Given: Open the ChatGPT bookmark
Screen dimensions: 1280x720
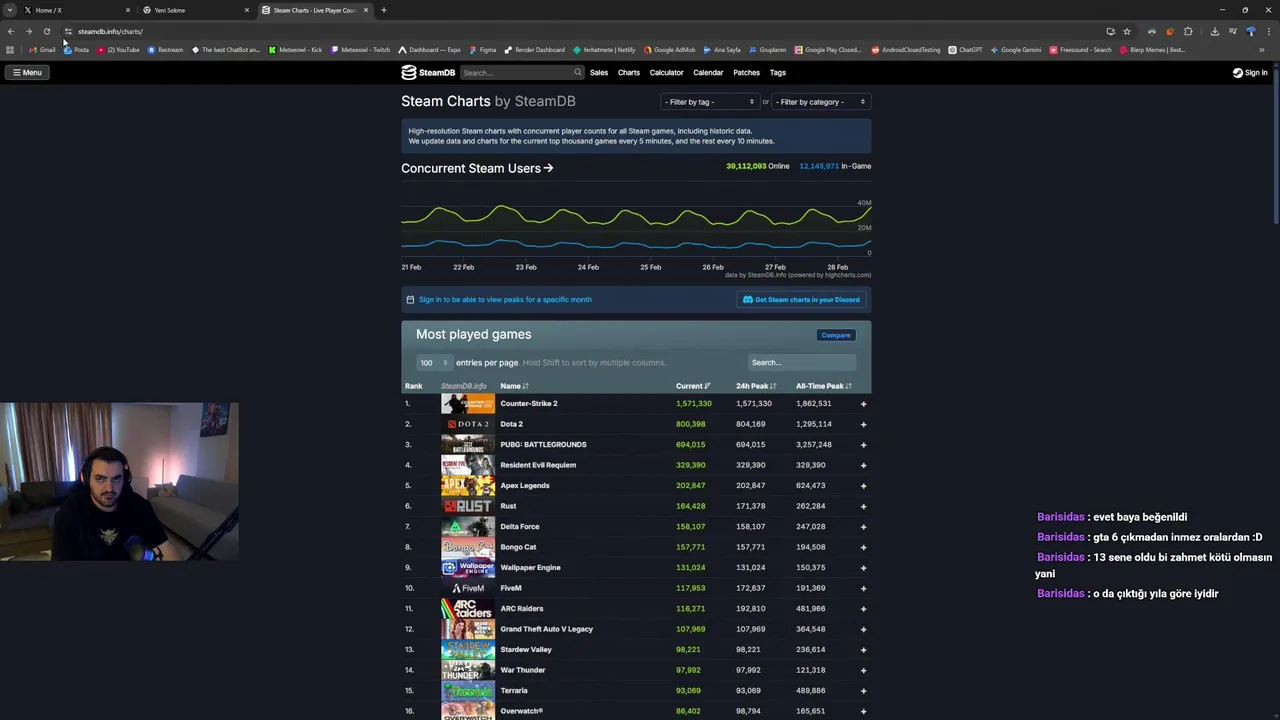Looking at the screenshot, I should click(x=965, y=50).
